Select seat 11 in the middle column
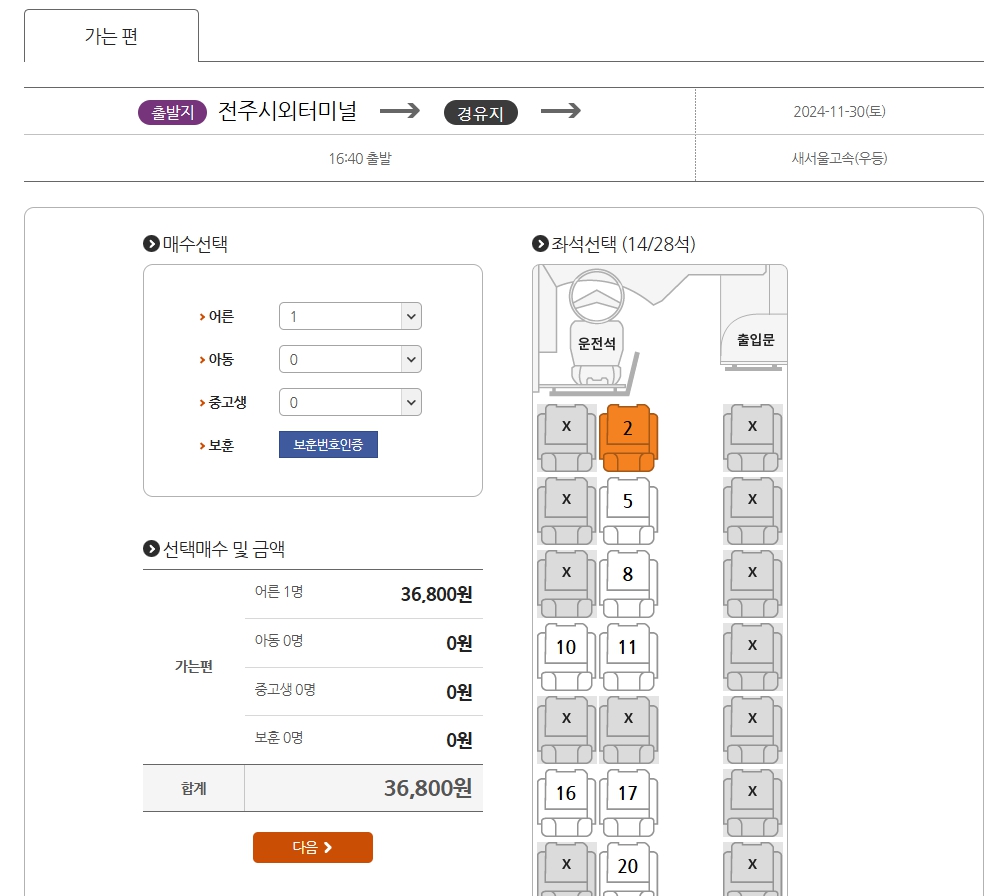This screenshot has width=1007, height=896. (628, 647)
